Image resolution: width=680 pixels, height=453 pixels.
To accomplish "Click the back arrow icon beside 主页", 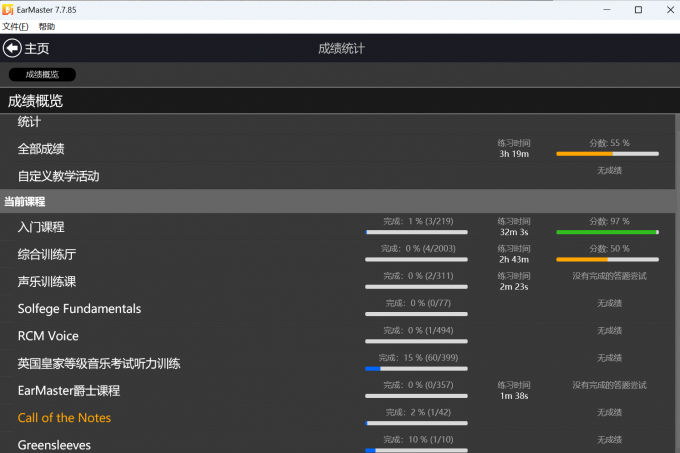I will pyautogui.click(x=12, y=48).
